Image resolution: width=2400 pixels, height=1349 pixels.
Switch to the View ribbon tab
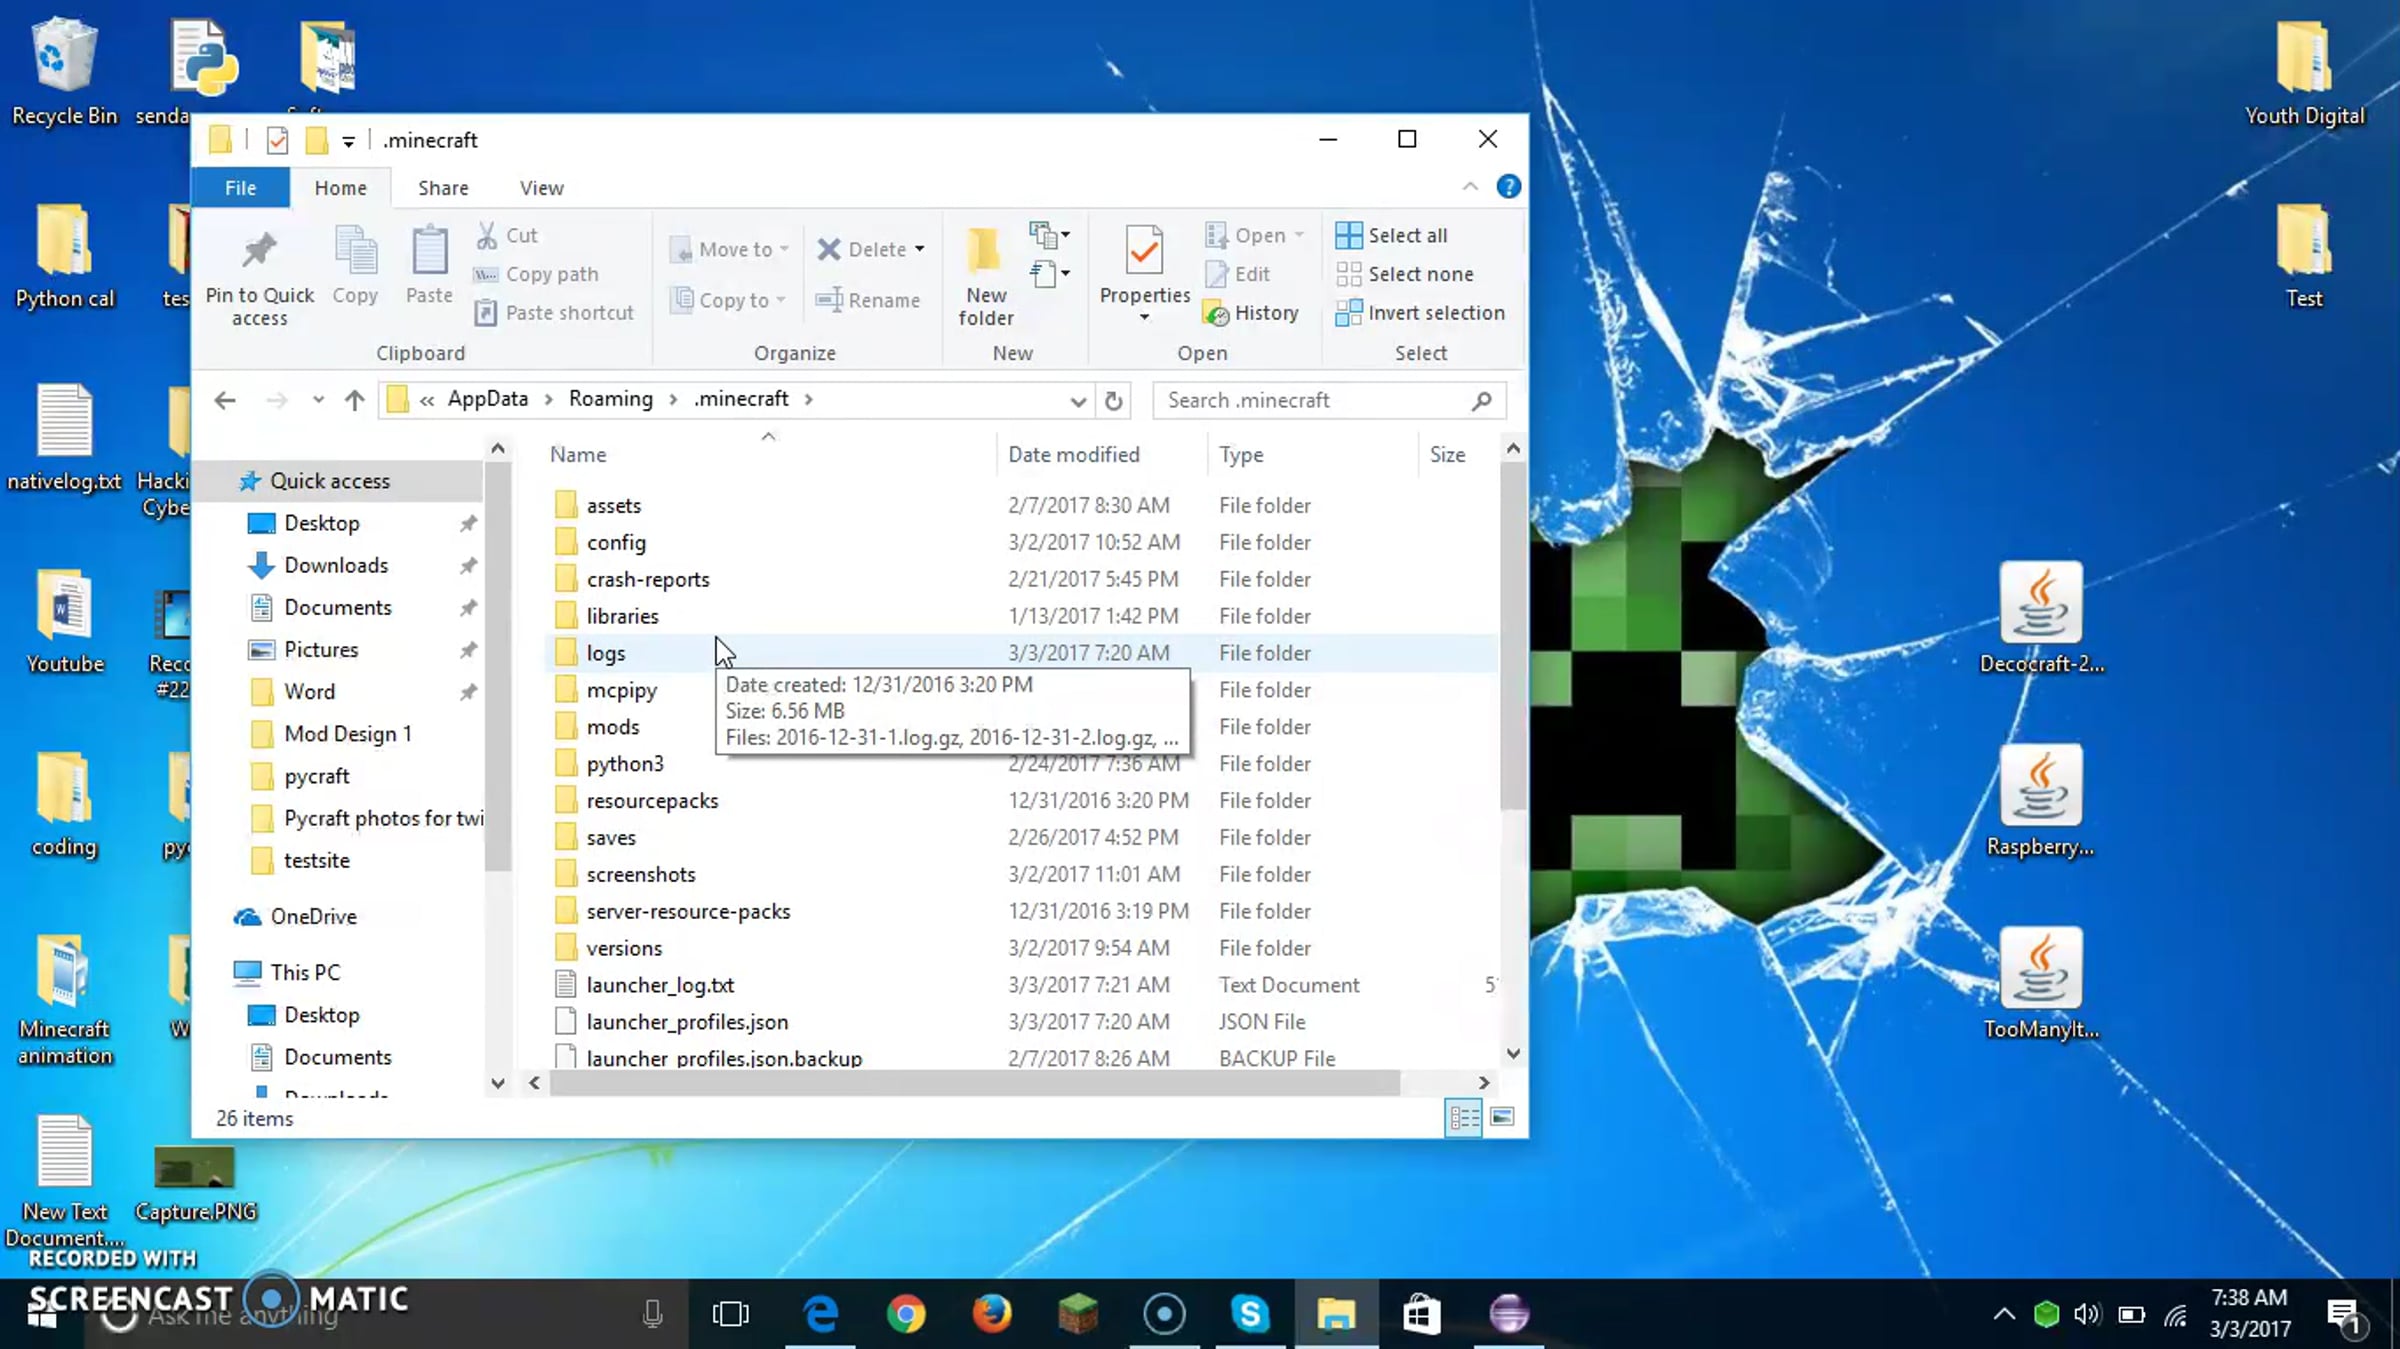click(541, 188)
